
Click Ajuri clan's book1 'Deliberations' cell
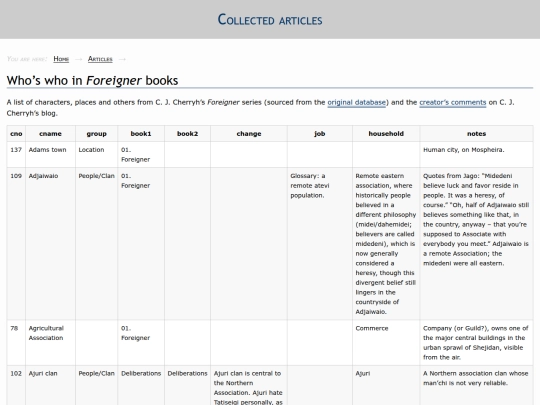click(x=141, y=385)
